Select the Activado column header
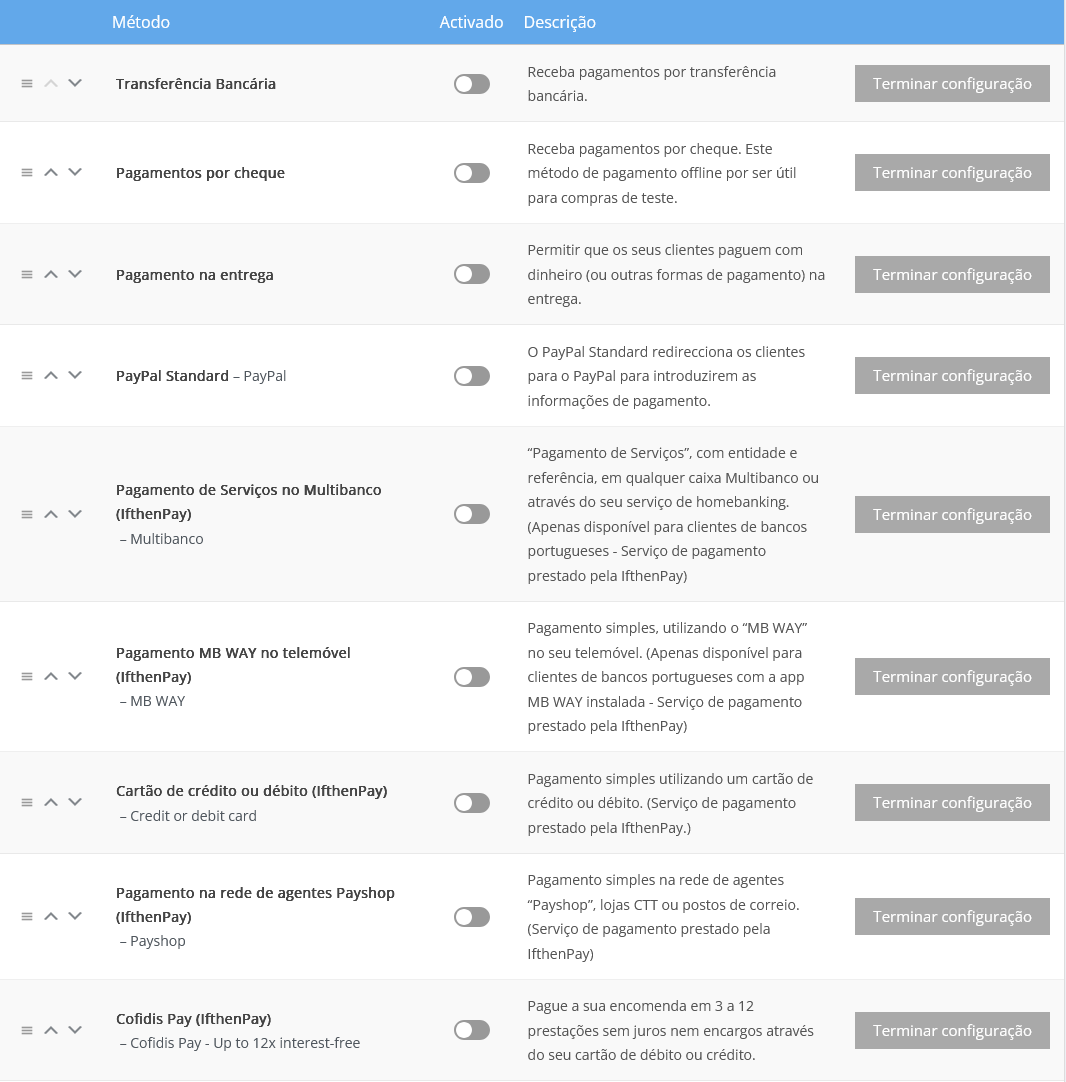This screenshot has width=1066, height=1082. click(x=471, y=21)
